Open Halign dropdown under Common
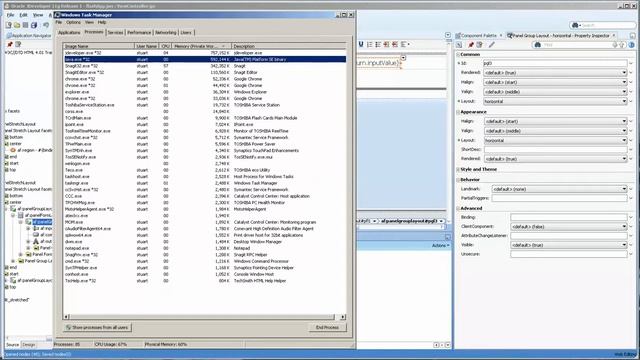 pyautogui.click(x=555, y=82)
